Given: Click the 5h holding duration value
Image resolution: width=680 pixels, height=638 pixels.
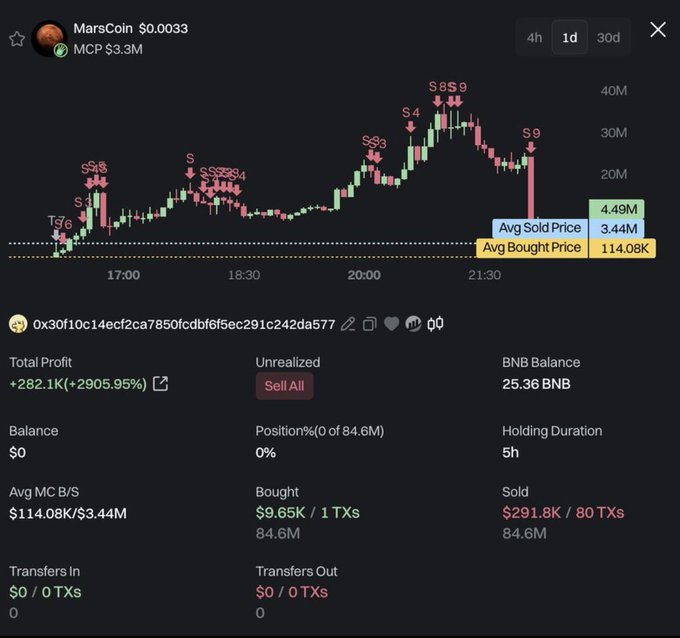Looking at the screenshot, I should [x=510, y=452].
